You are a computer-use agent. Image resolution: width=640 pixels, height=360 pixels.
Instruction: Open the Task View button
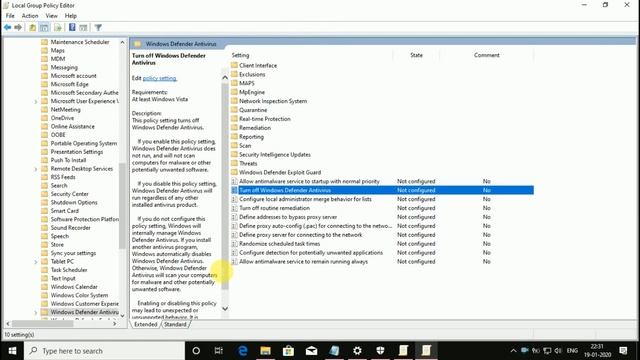pyautogui.click(x=219, y=350)
